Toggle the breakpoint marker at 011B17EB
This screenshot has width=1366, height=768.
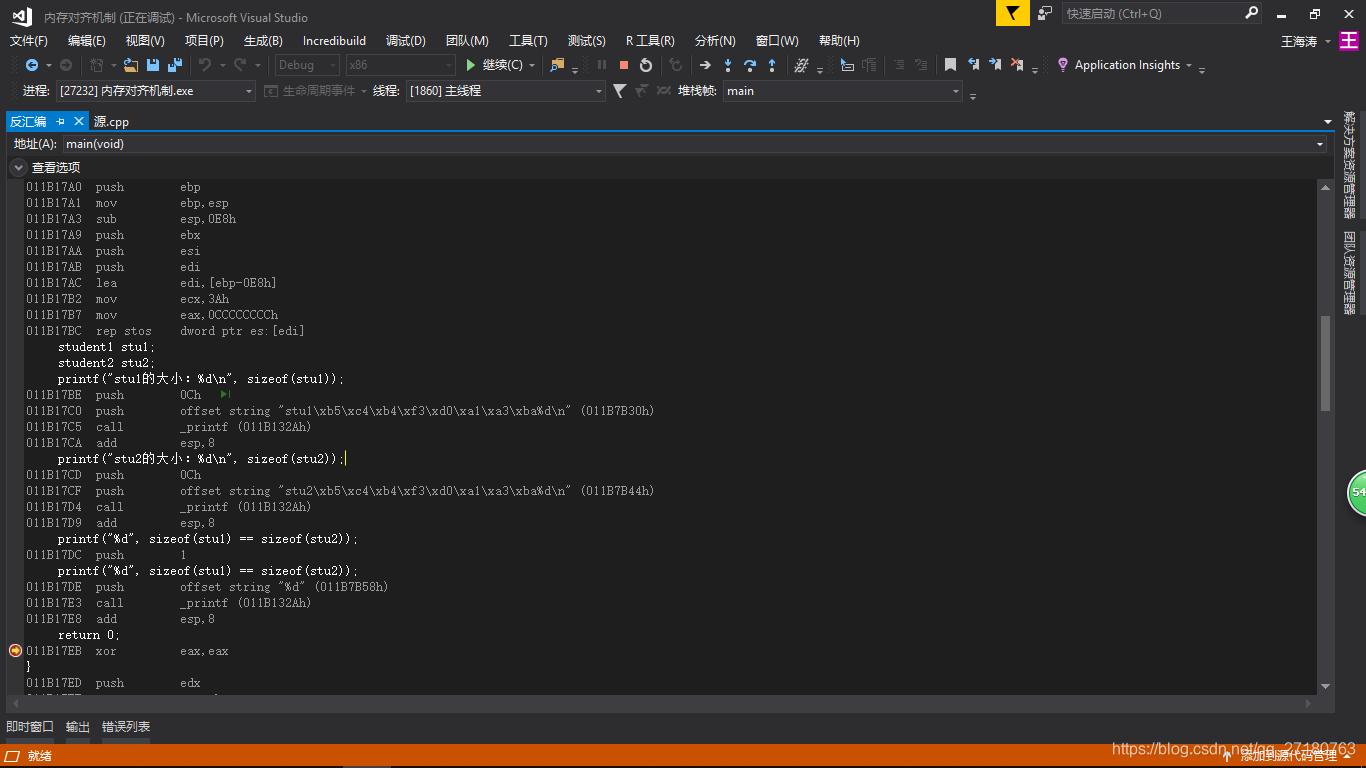coord(15,651)
